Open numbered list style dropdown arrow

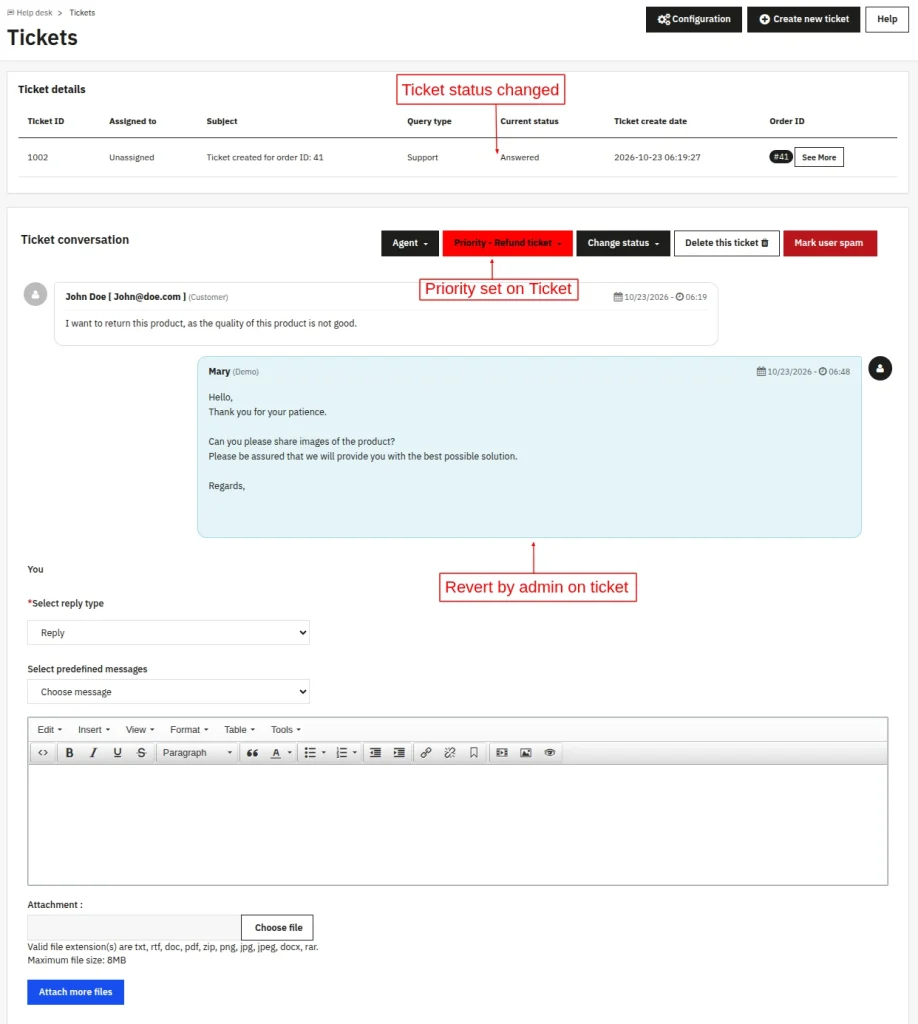tap(355, 752)
